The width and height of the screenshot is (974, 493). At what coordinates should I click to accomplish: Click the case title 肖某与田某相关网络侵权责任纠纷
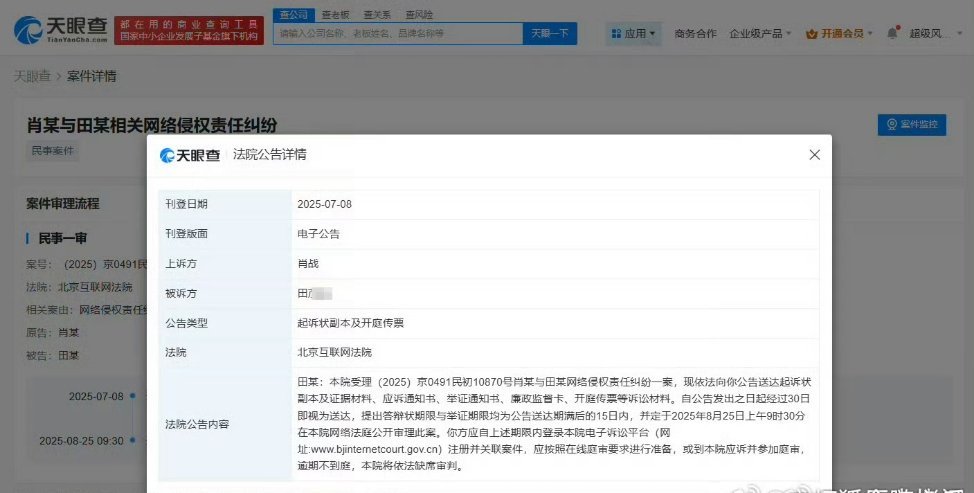click(152, 125)
